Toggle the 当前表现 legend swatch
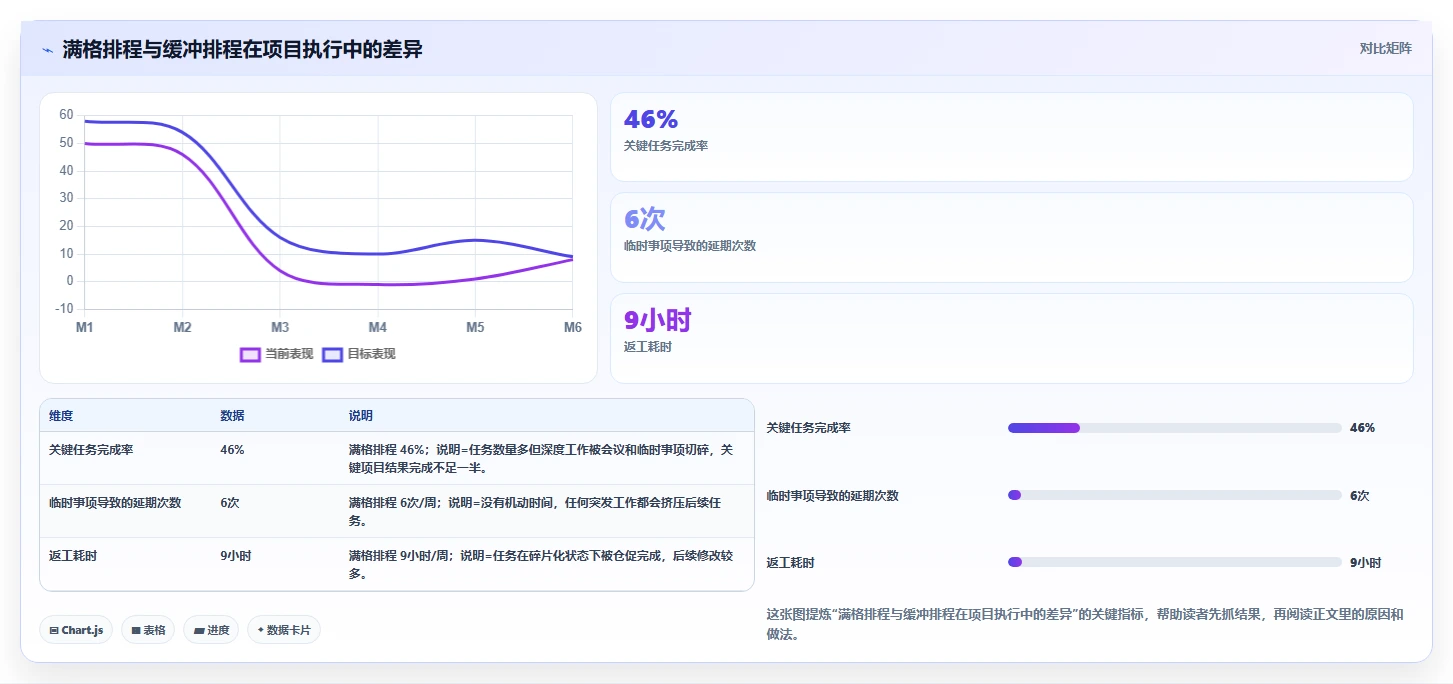Viewport: 1453px width, 684px height. click(x=250, y=354)
